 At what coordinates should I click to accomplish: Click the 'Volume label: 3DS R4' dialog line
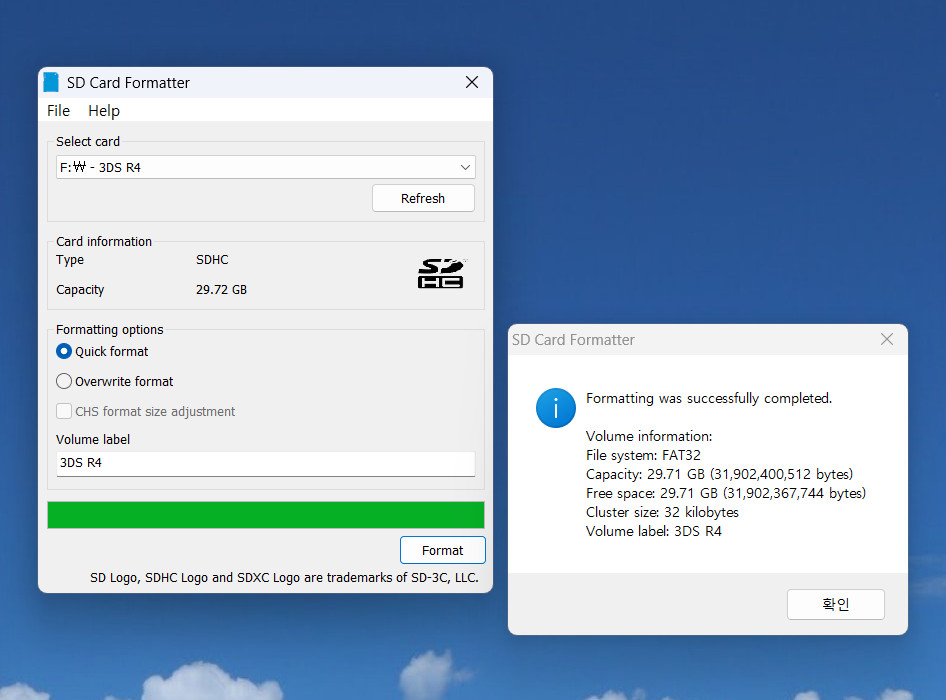point(653,531)
